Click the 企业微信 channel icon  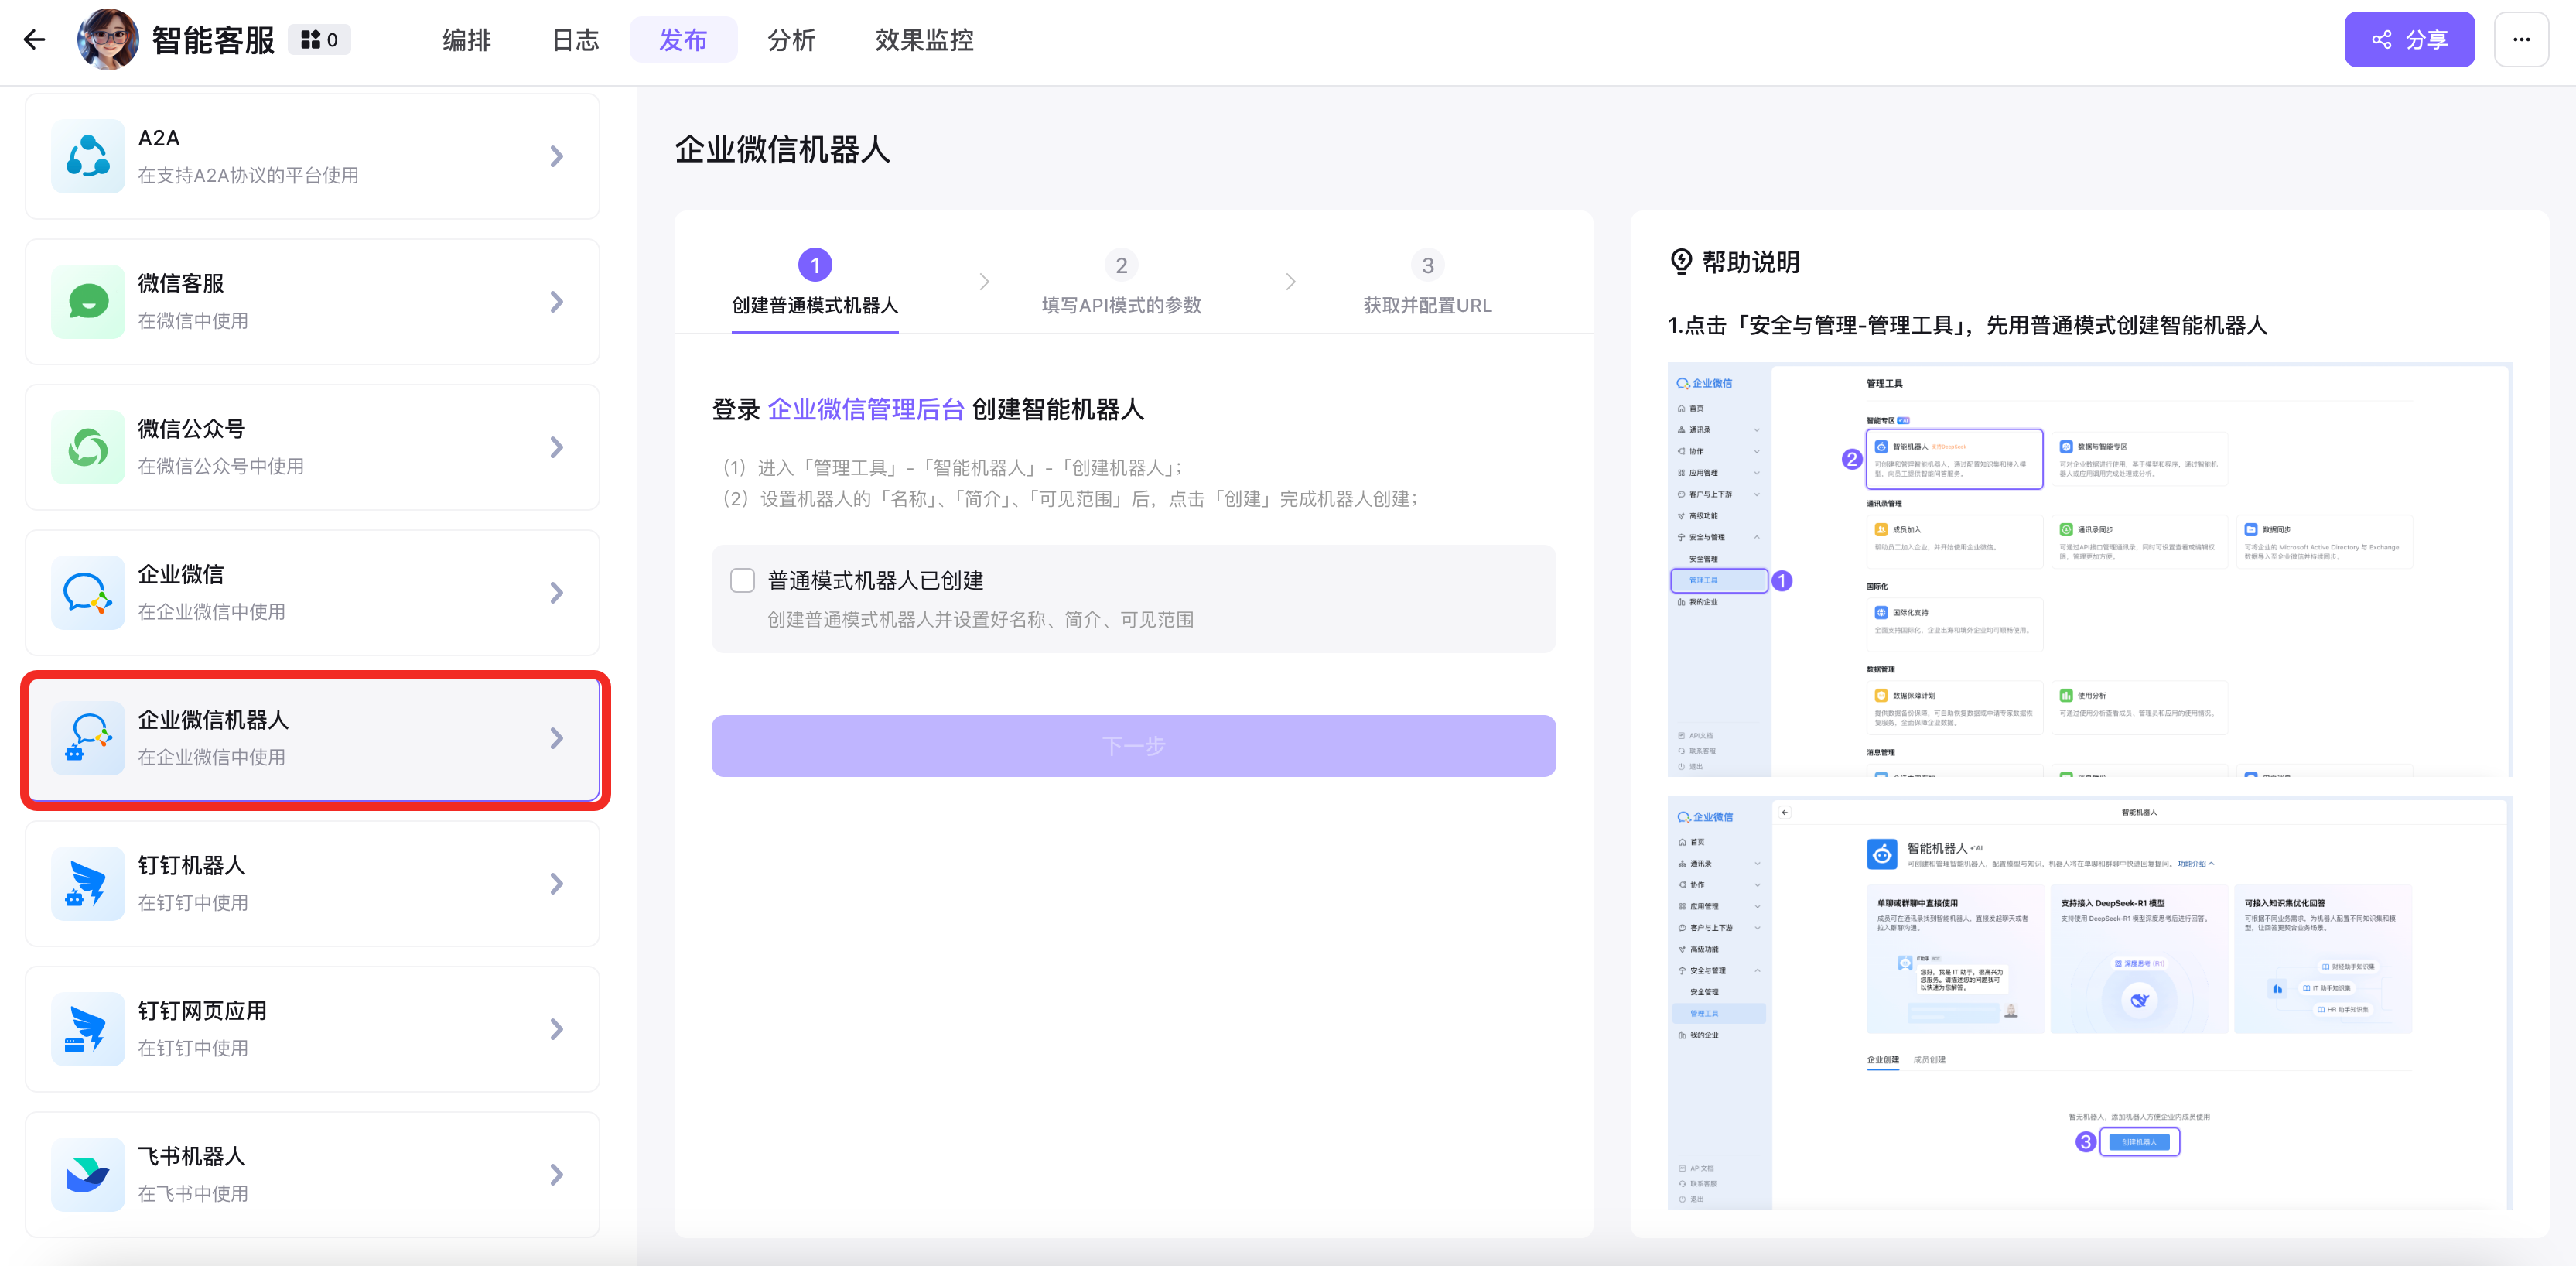tap(88, 593)
